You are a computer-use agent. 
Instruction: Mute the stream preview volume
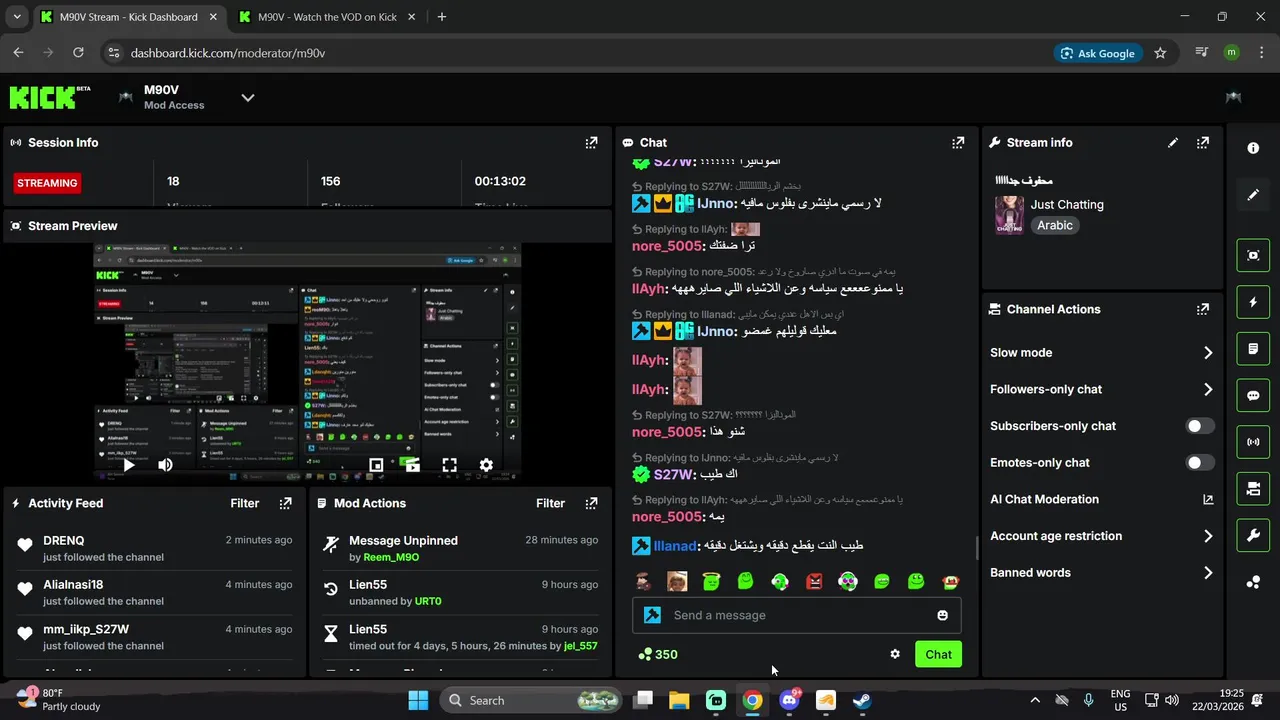click(165, 465)
